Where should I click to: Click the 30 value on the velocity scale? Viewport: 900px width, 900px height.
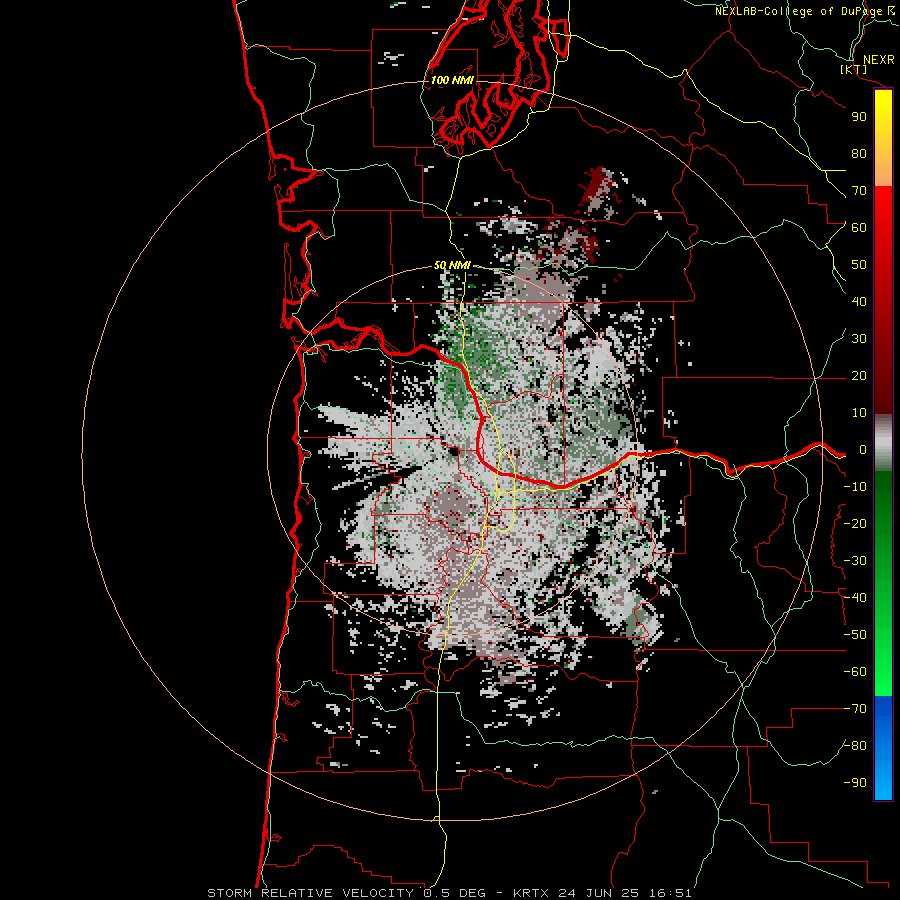click(859, 339)
